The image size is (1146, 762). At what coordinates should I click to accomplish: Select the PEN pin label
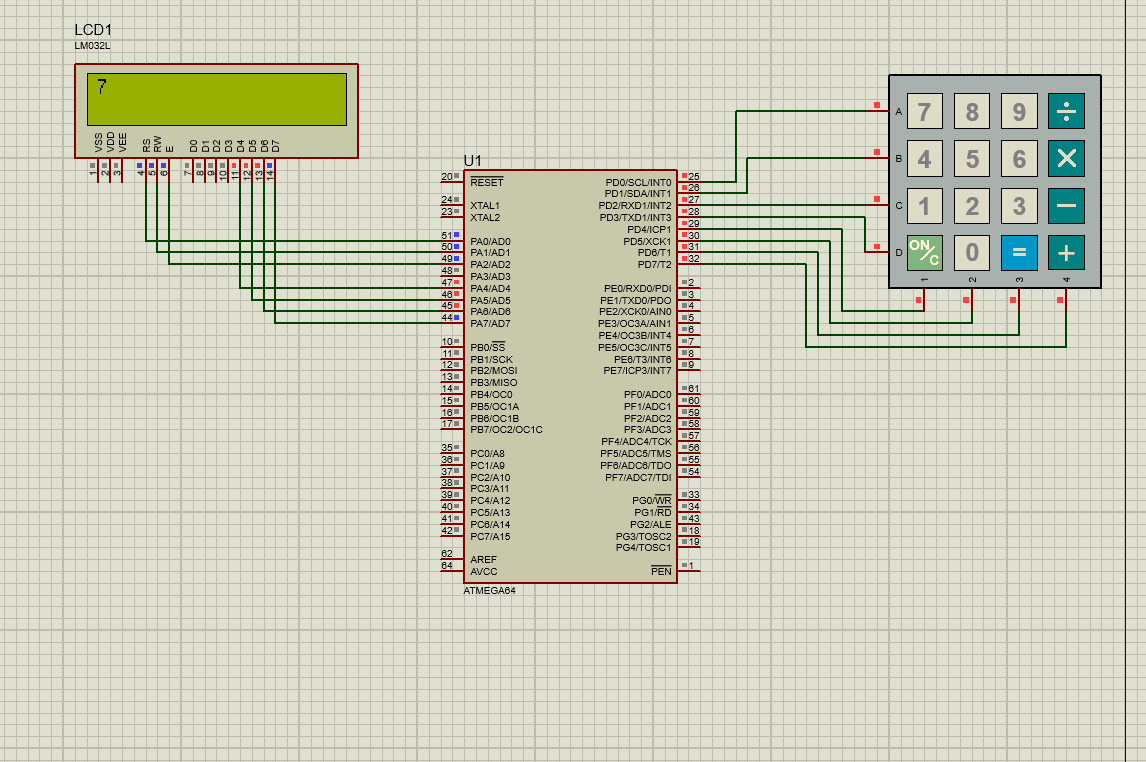pos(661,571)
